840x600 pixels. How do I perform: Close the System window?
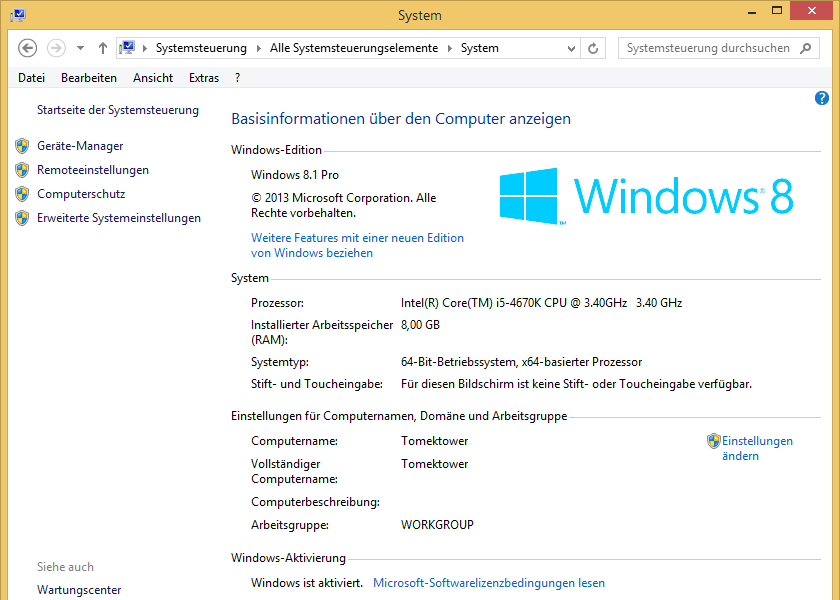tap(812, 11)
